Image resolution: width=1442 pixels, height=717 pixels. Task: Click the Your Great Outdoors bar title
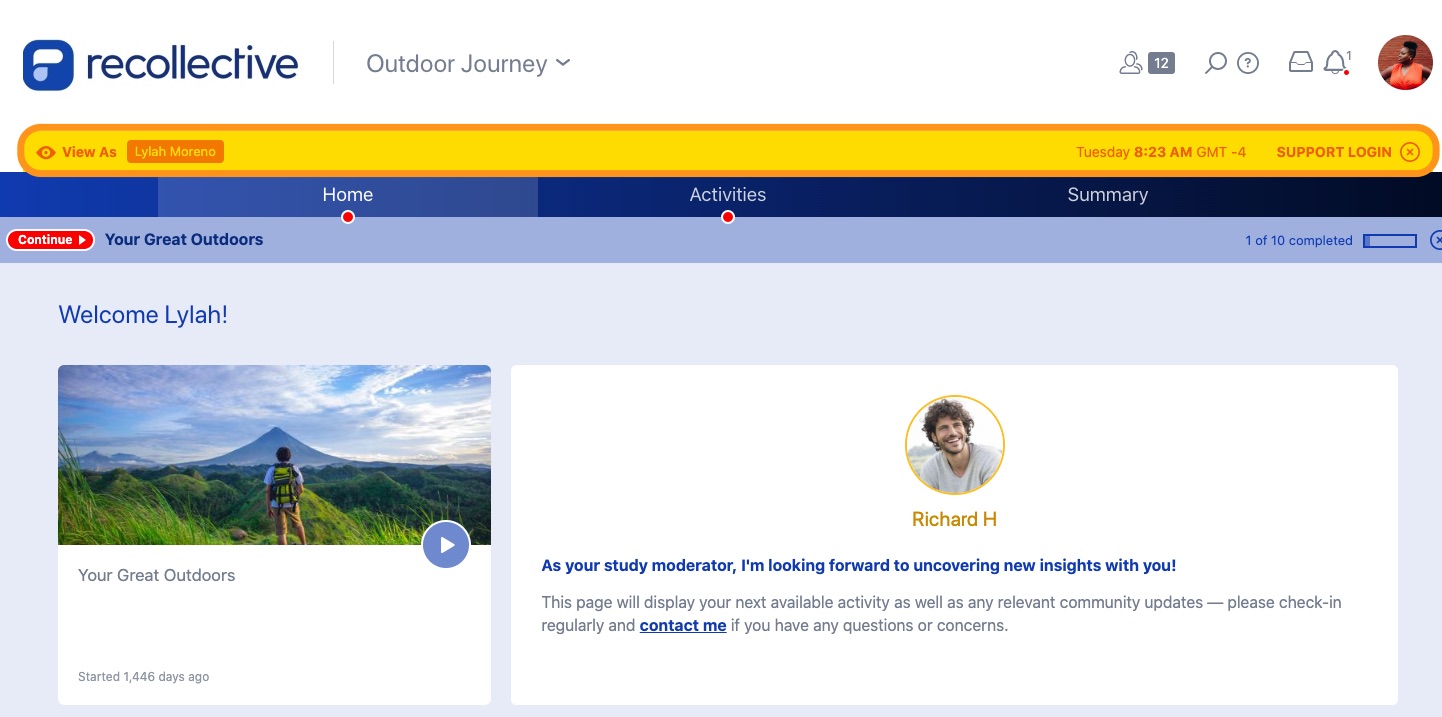184,240
